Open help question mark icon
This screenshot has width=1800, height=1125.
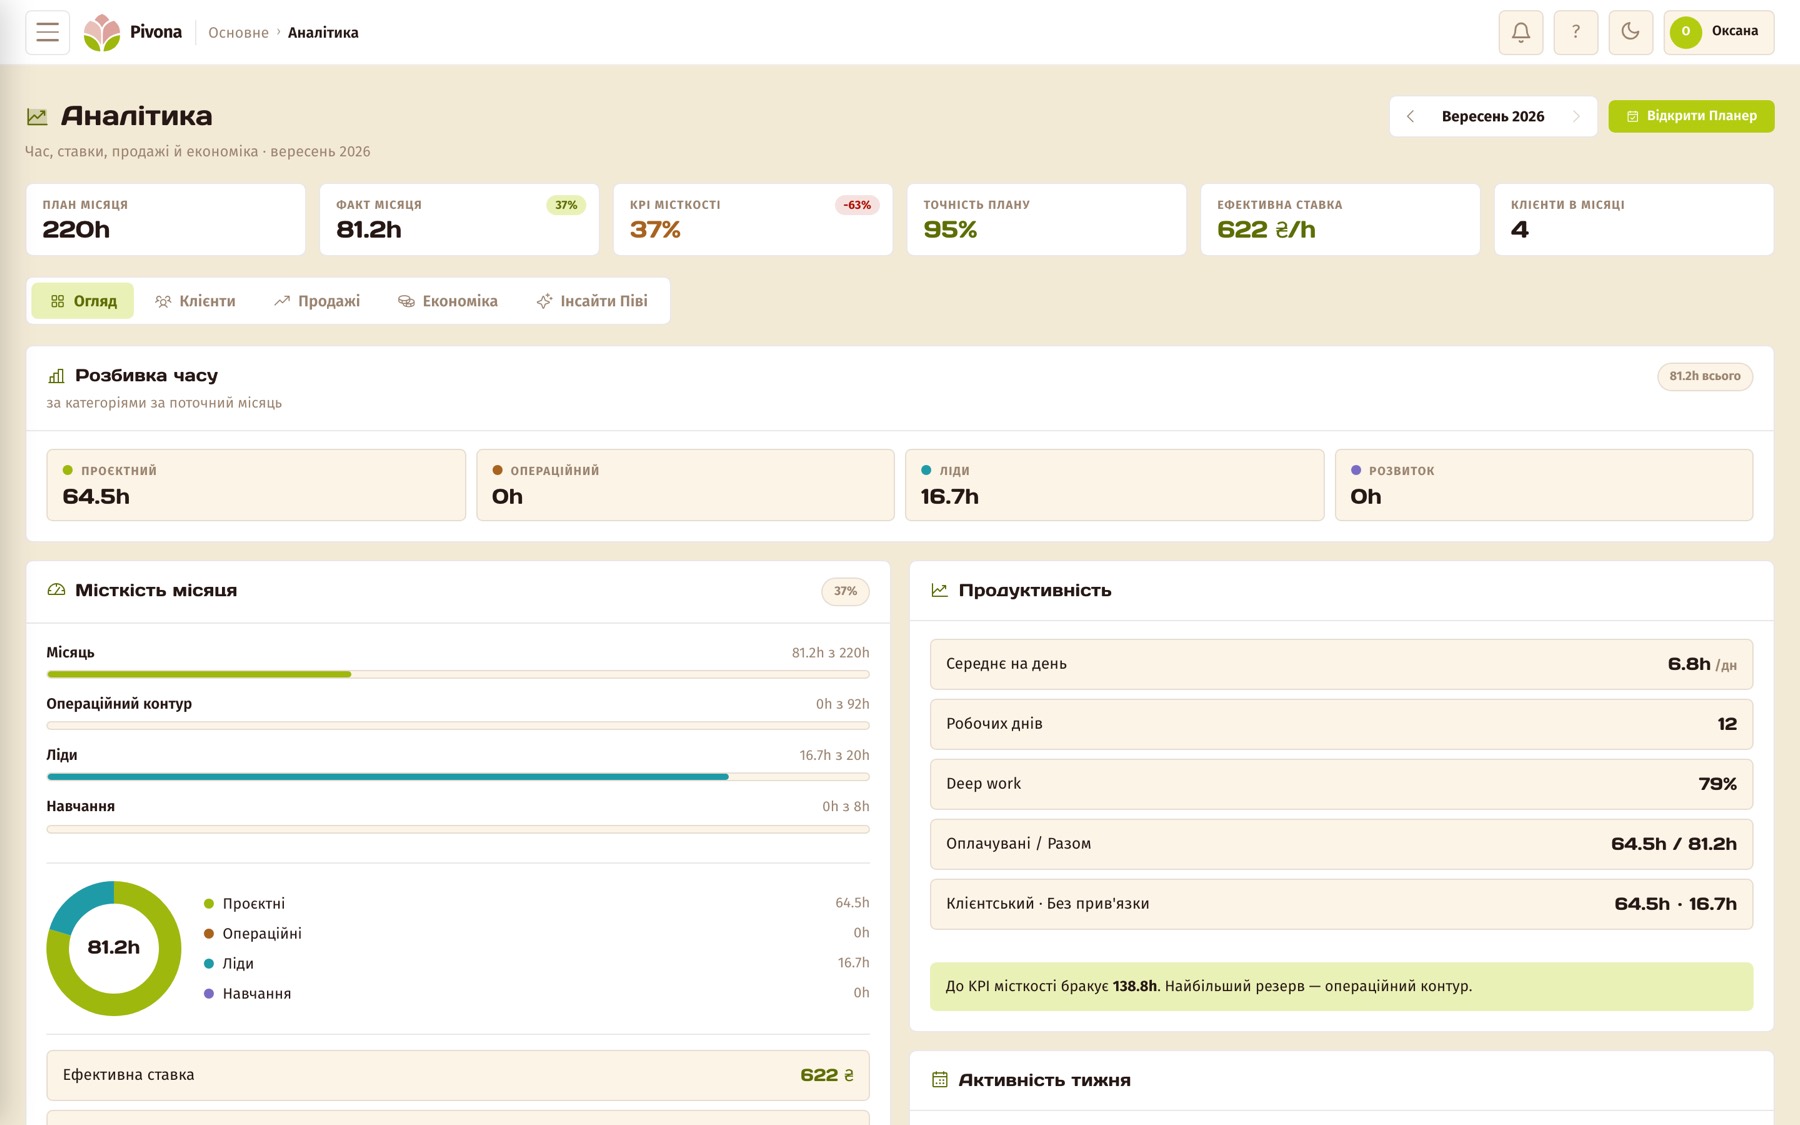[x=1575, y=32]
